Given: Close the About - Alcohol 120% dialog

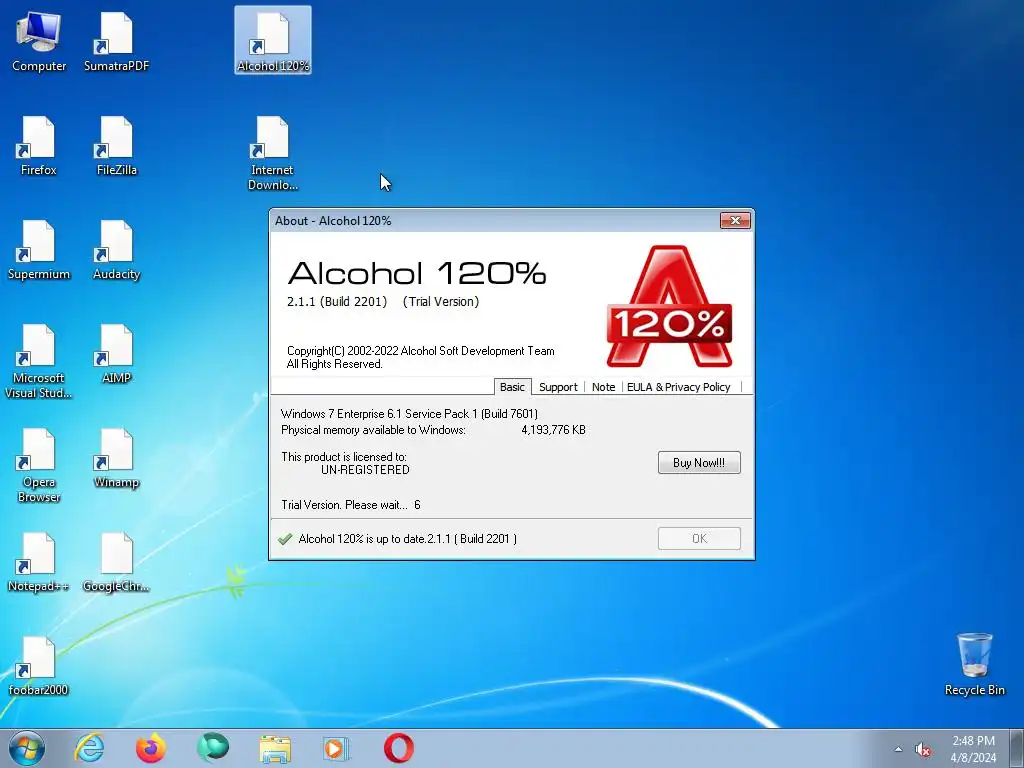Looking at the screenshot, I should click(x=735, y=221).
